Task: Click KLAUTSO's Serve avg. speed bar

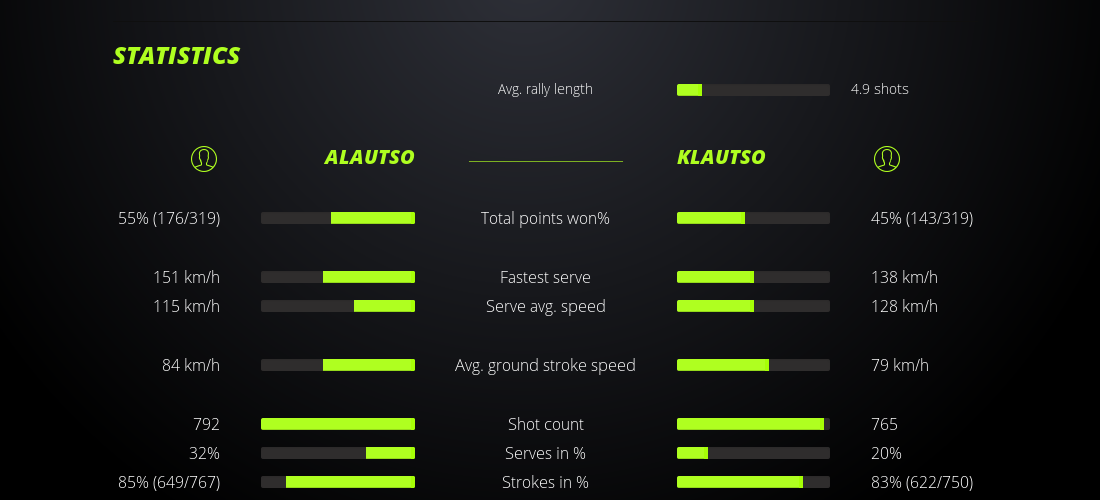Action: click(753, 306)
